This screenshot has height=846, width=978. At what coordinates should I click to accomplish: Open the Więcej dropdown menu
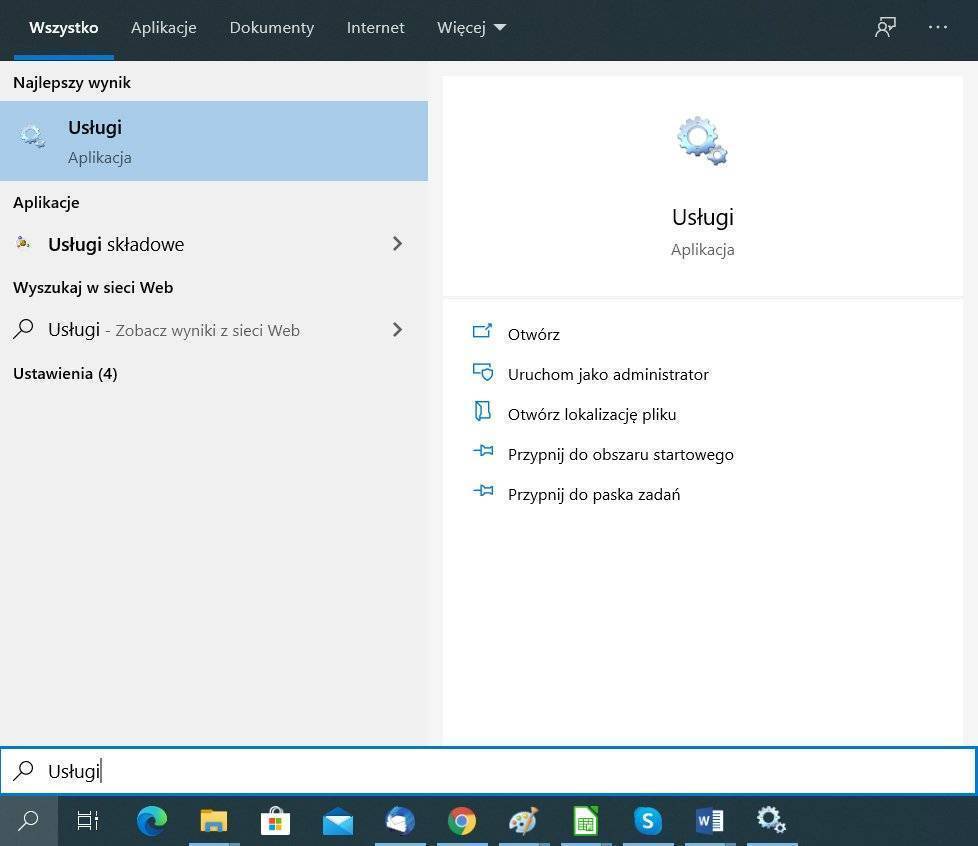pos(471,27)
